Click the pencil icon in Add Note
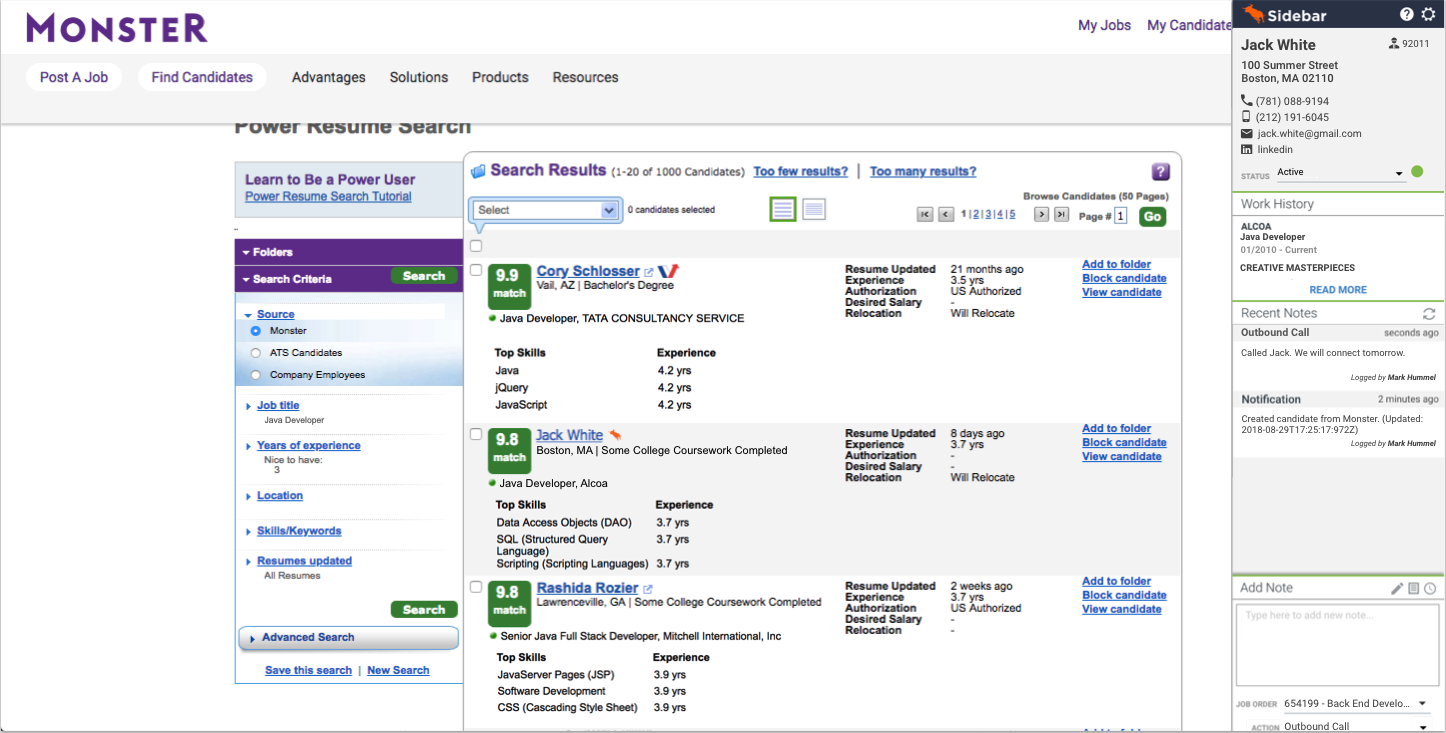Screen dimensions: 1446x733 click(1397, 589)
